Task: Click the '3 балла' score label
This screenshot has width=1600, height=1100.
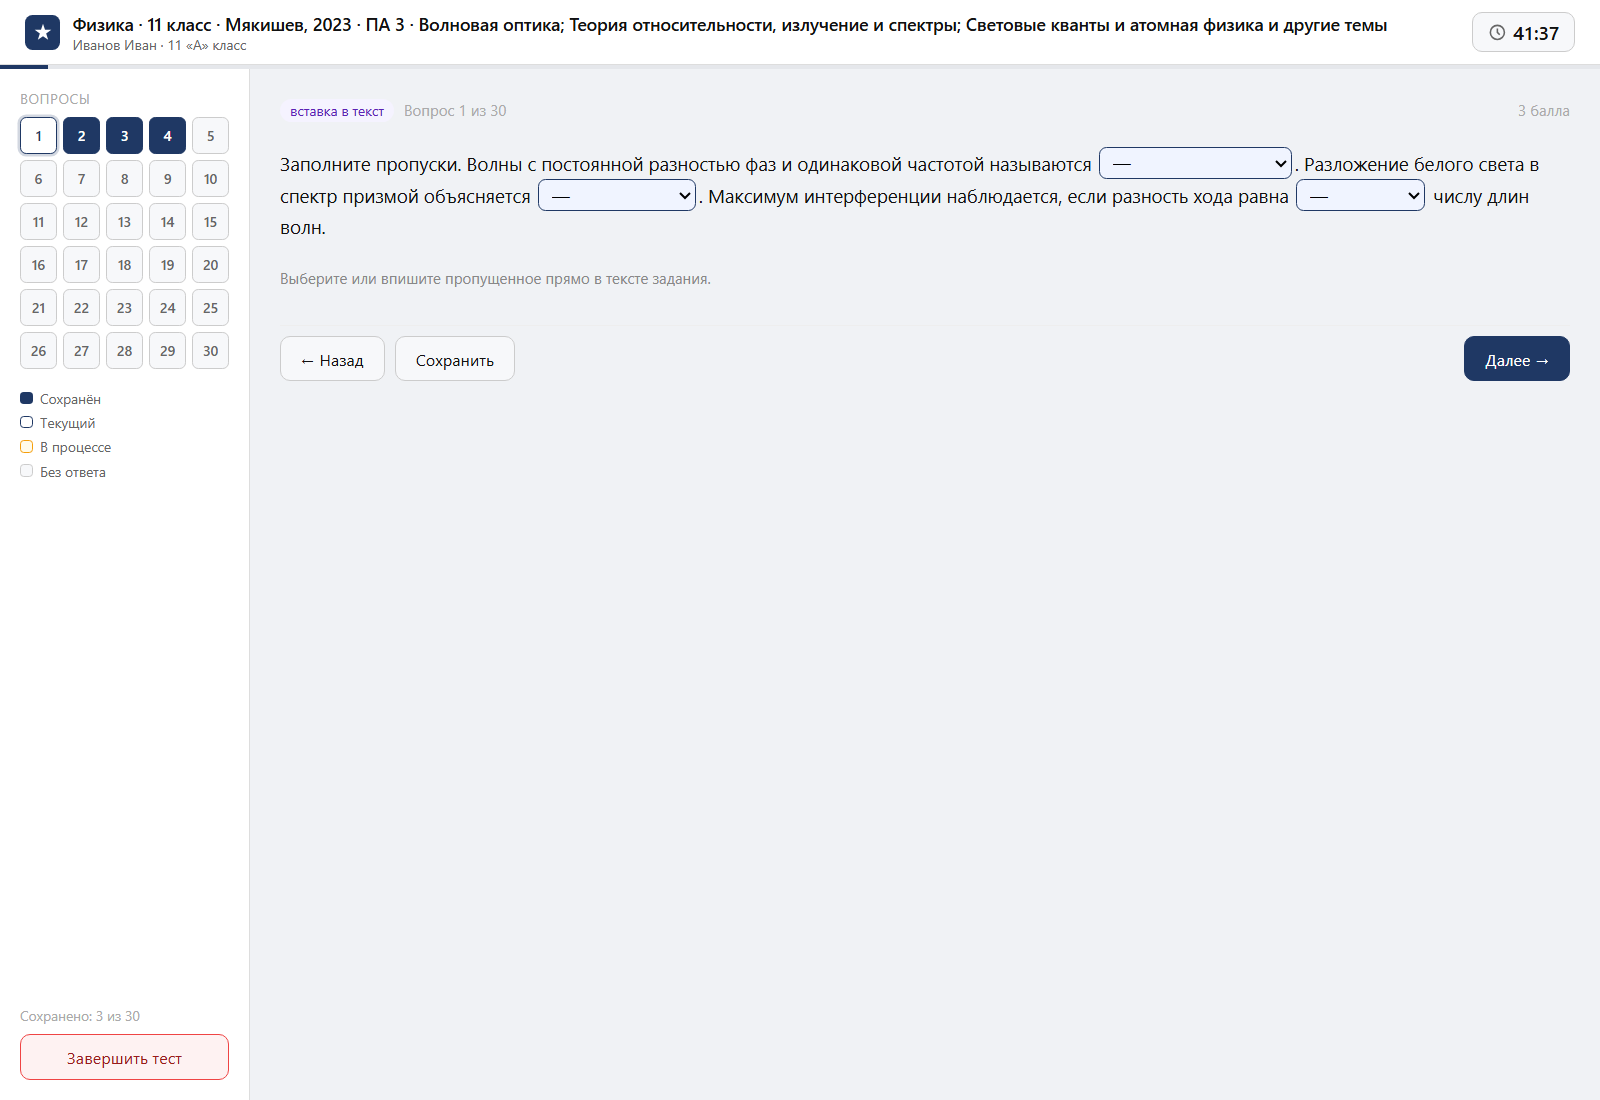Action: [x=1543, y=111]
